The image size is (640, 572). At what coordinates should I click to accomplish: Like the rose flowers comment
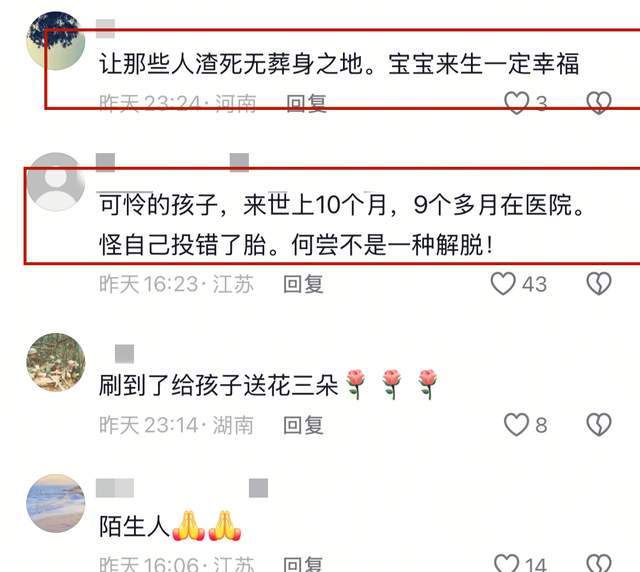click(x=516, y=425)
